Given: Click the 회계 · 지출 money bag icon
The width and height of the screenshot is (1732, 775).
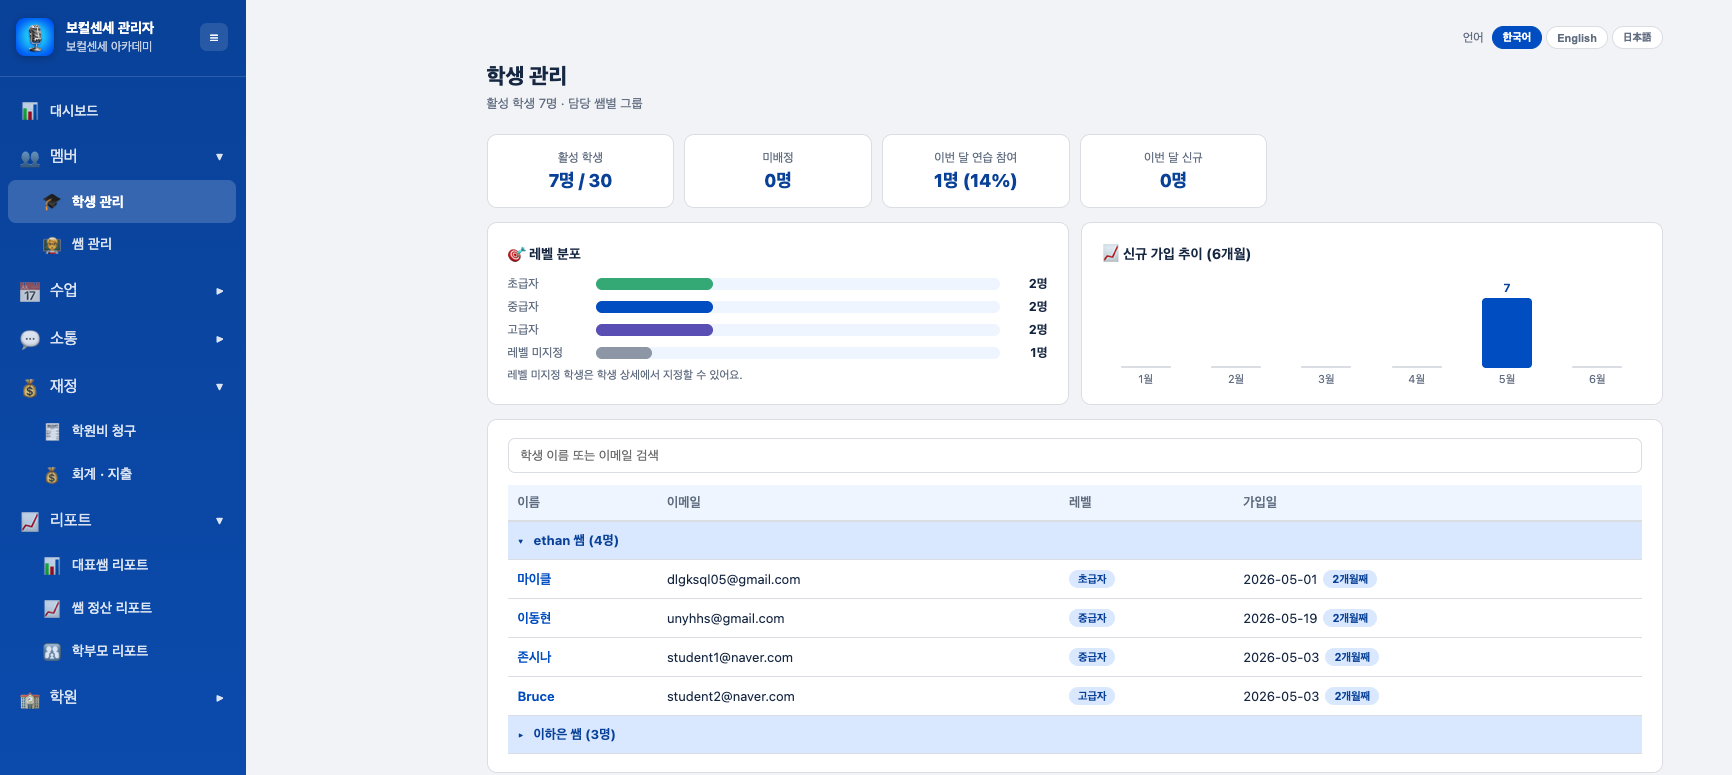Looking at the screenshot, I should pyautogui.click(x=52, y=474).
